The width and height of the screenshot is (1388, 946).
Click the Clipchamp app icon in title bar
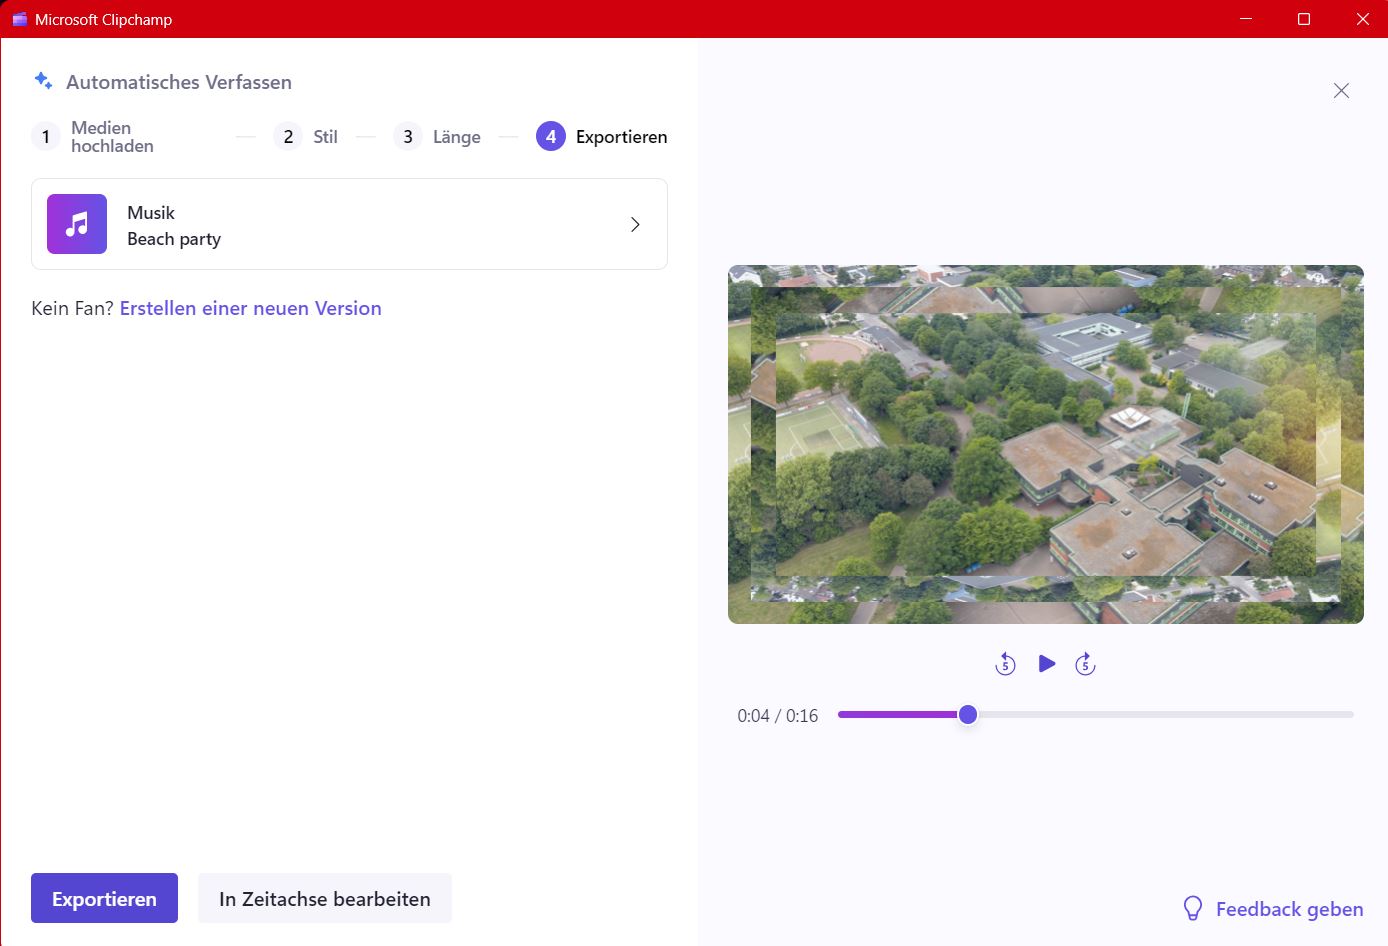click(19, 19)
